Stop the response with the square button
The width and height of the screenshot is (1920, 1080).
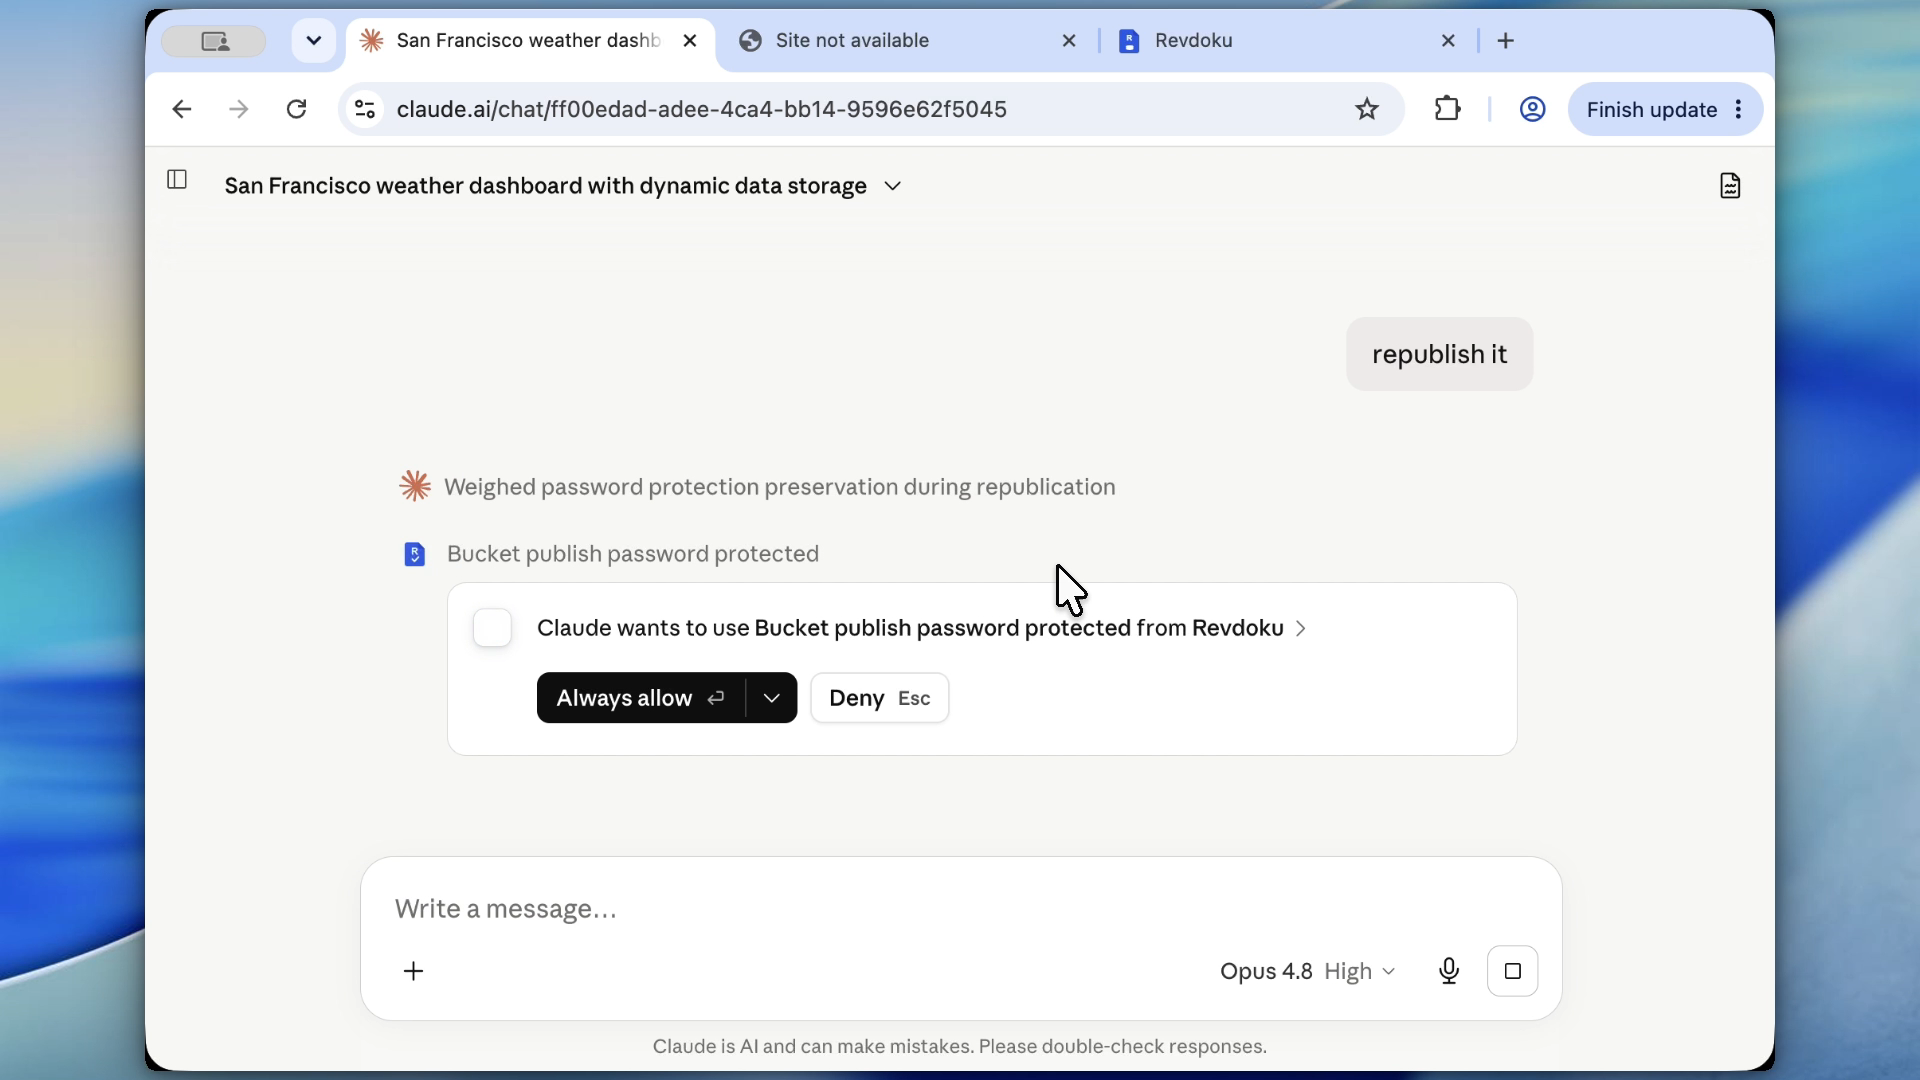click(1512, 971)
